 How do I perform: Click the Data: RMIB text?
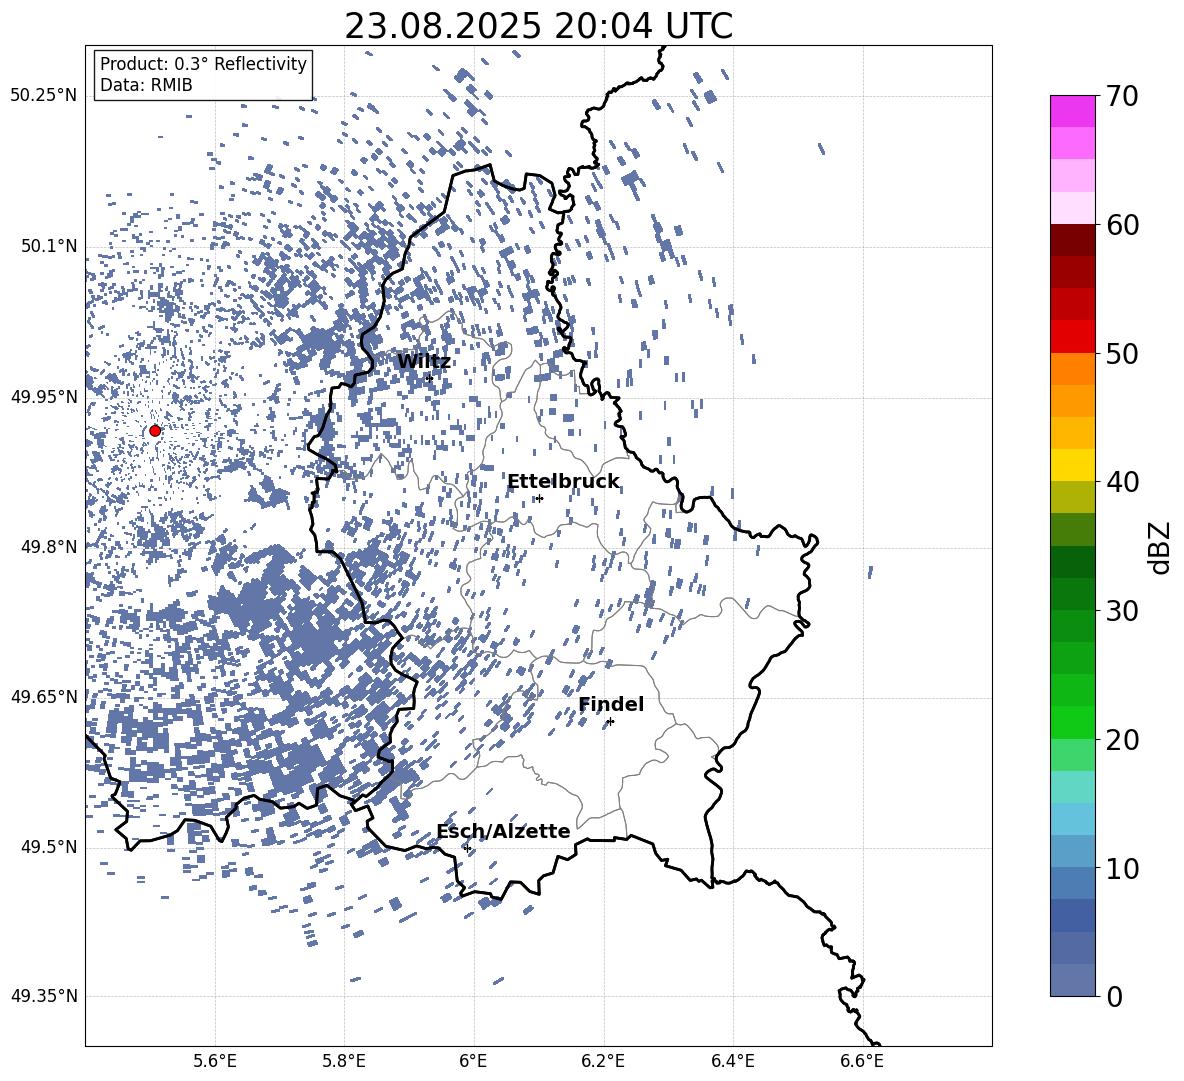pyautogui.click(x=146, y=85)
